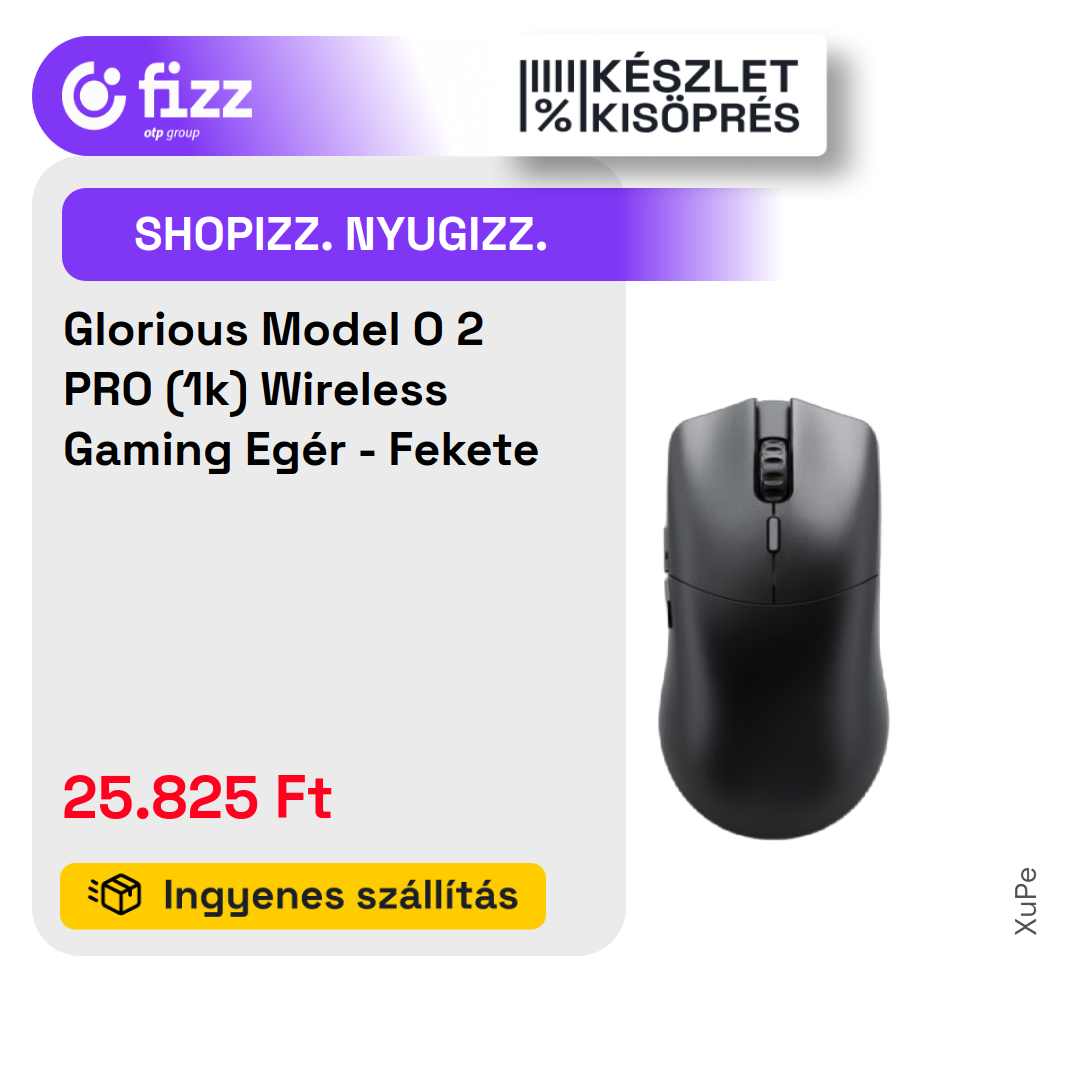
Task: Click the right mouse button in the picture
Action: tap(832, 496)
